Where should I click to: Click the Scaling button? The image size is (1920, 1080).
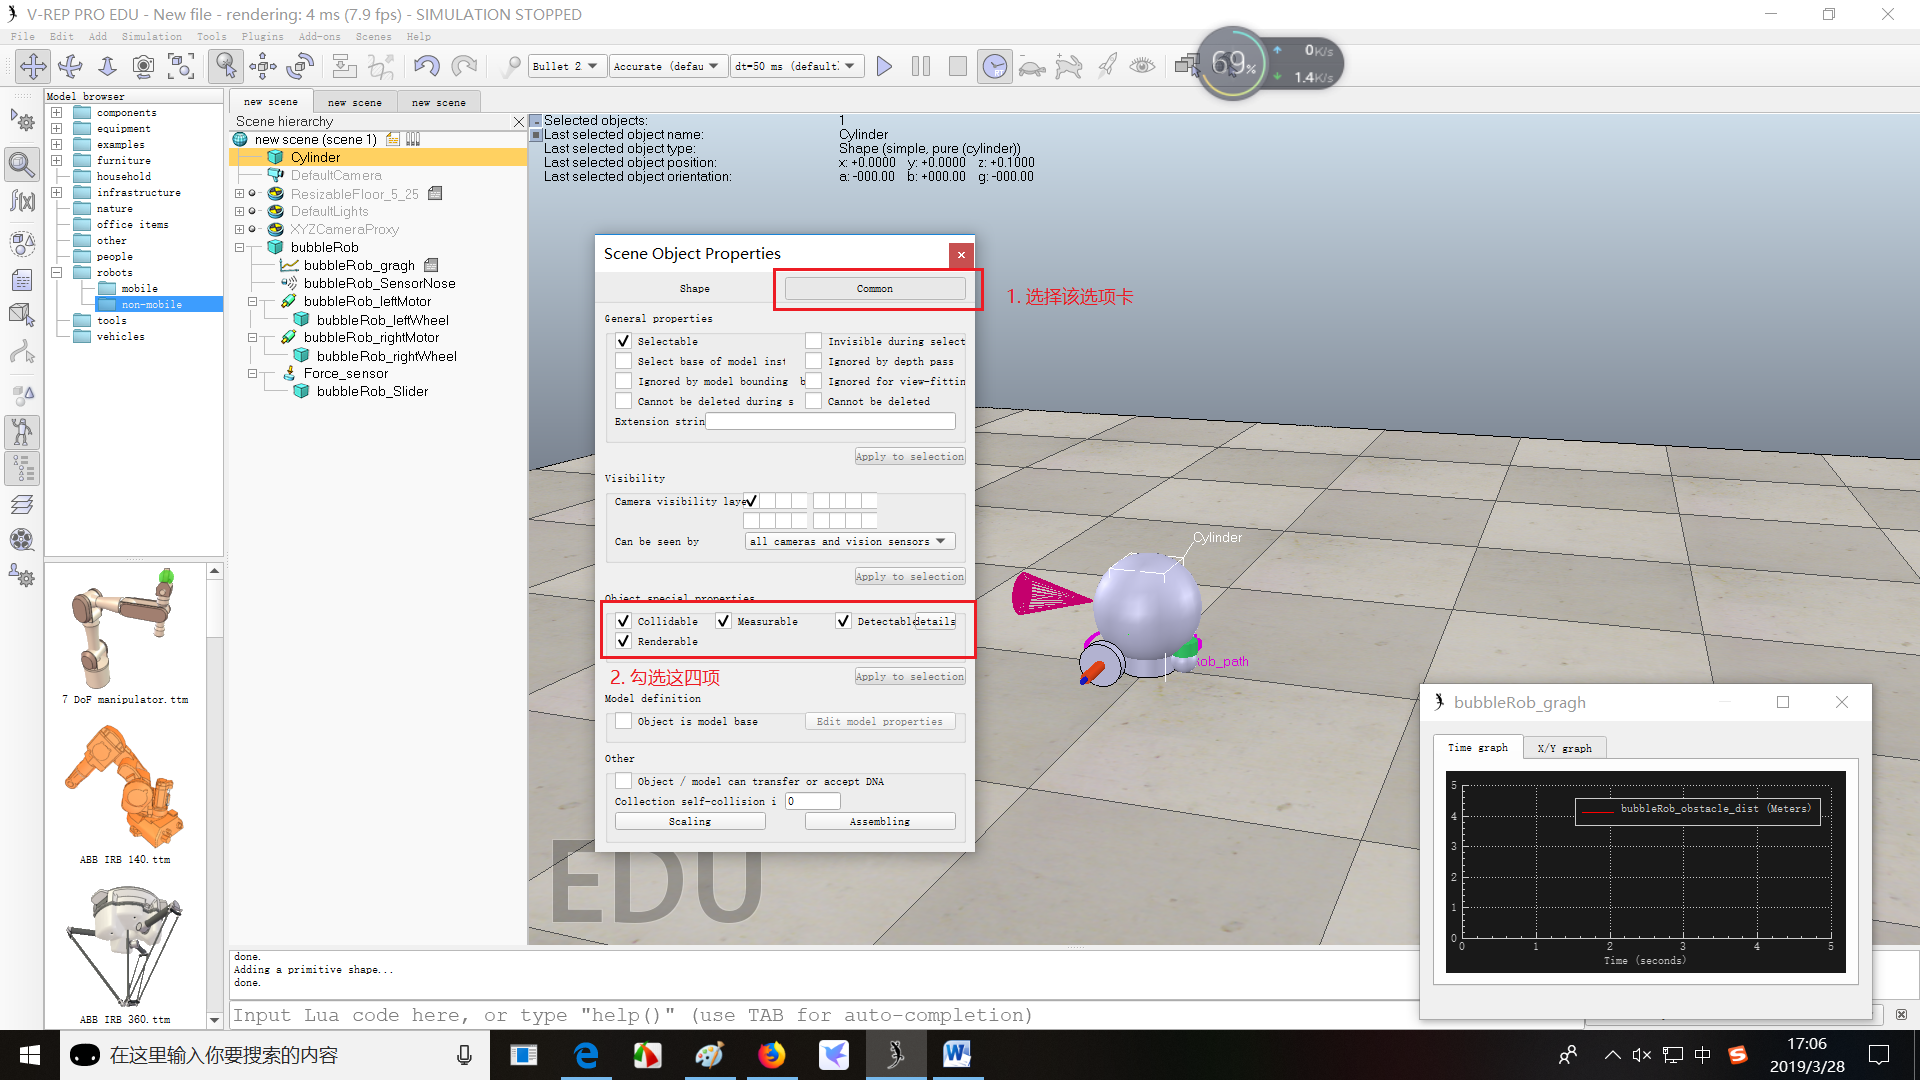tap(690, 821)
